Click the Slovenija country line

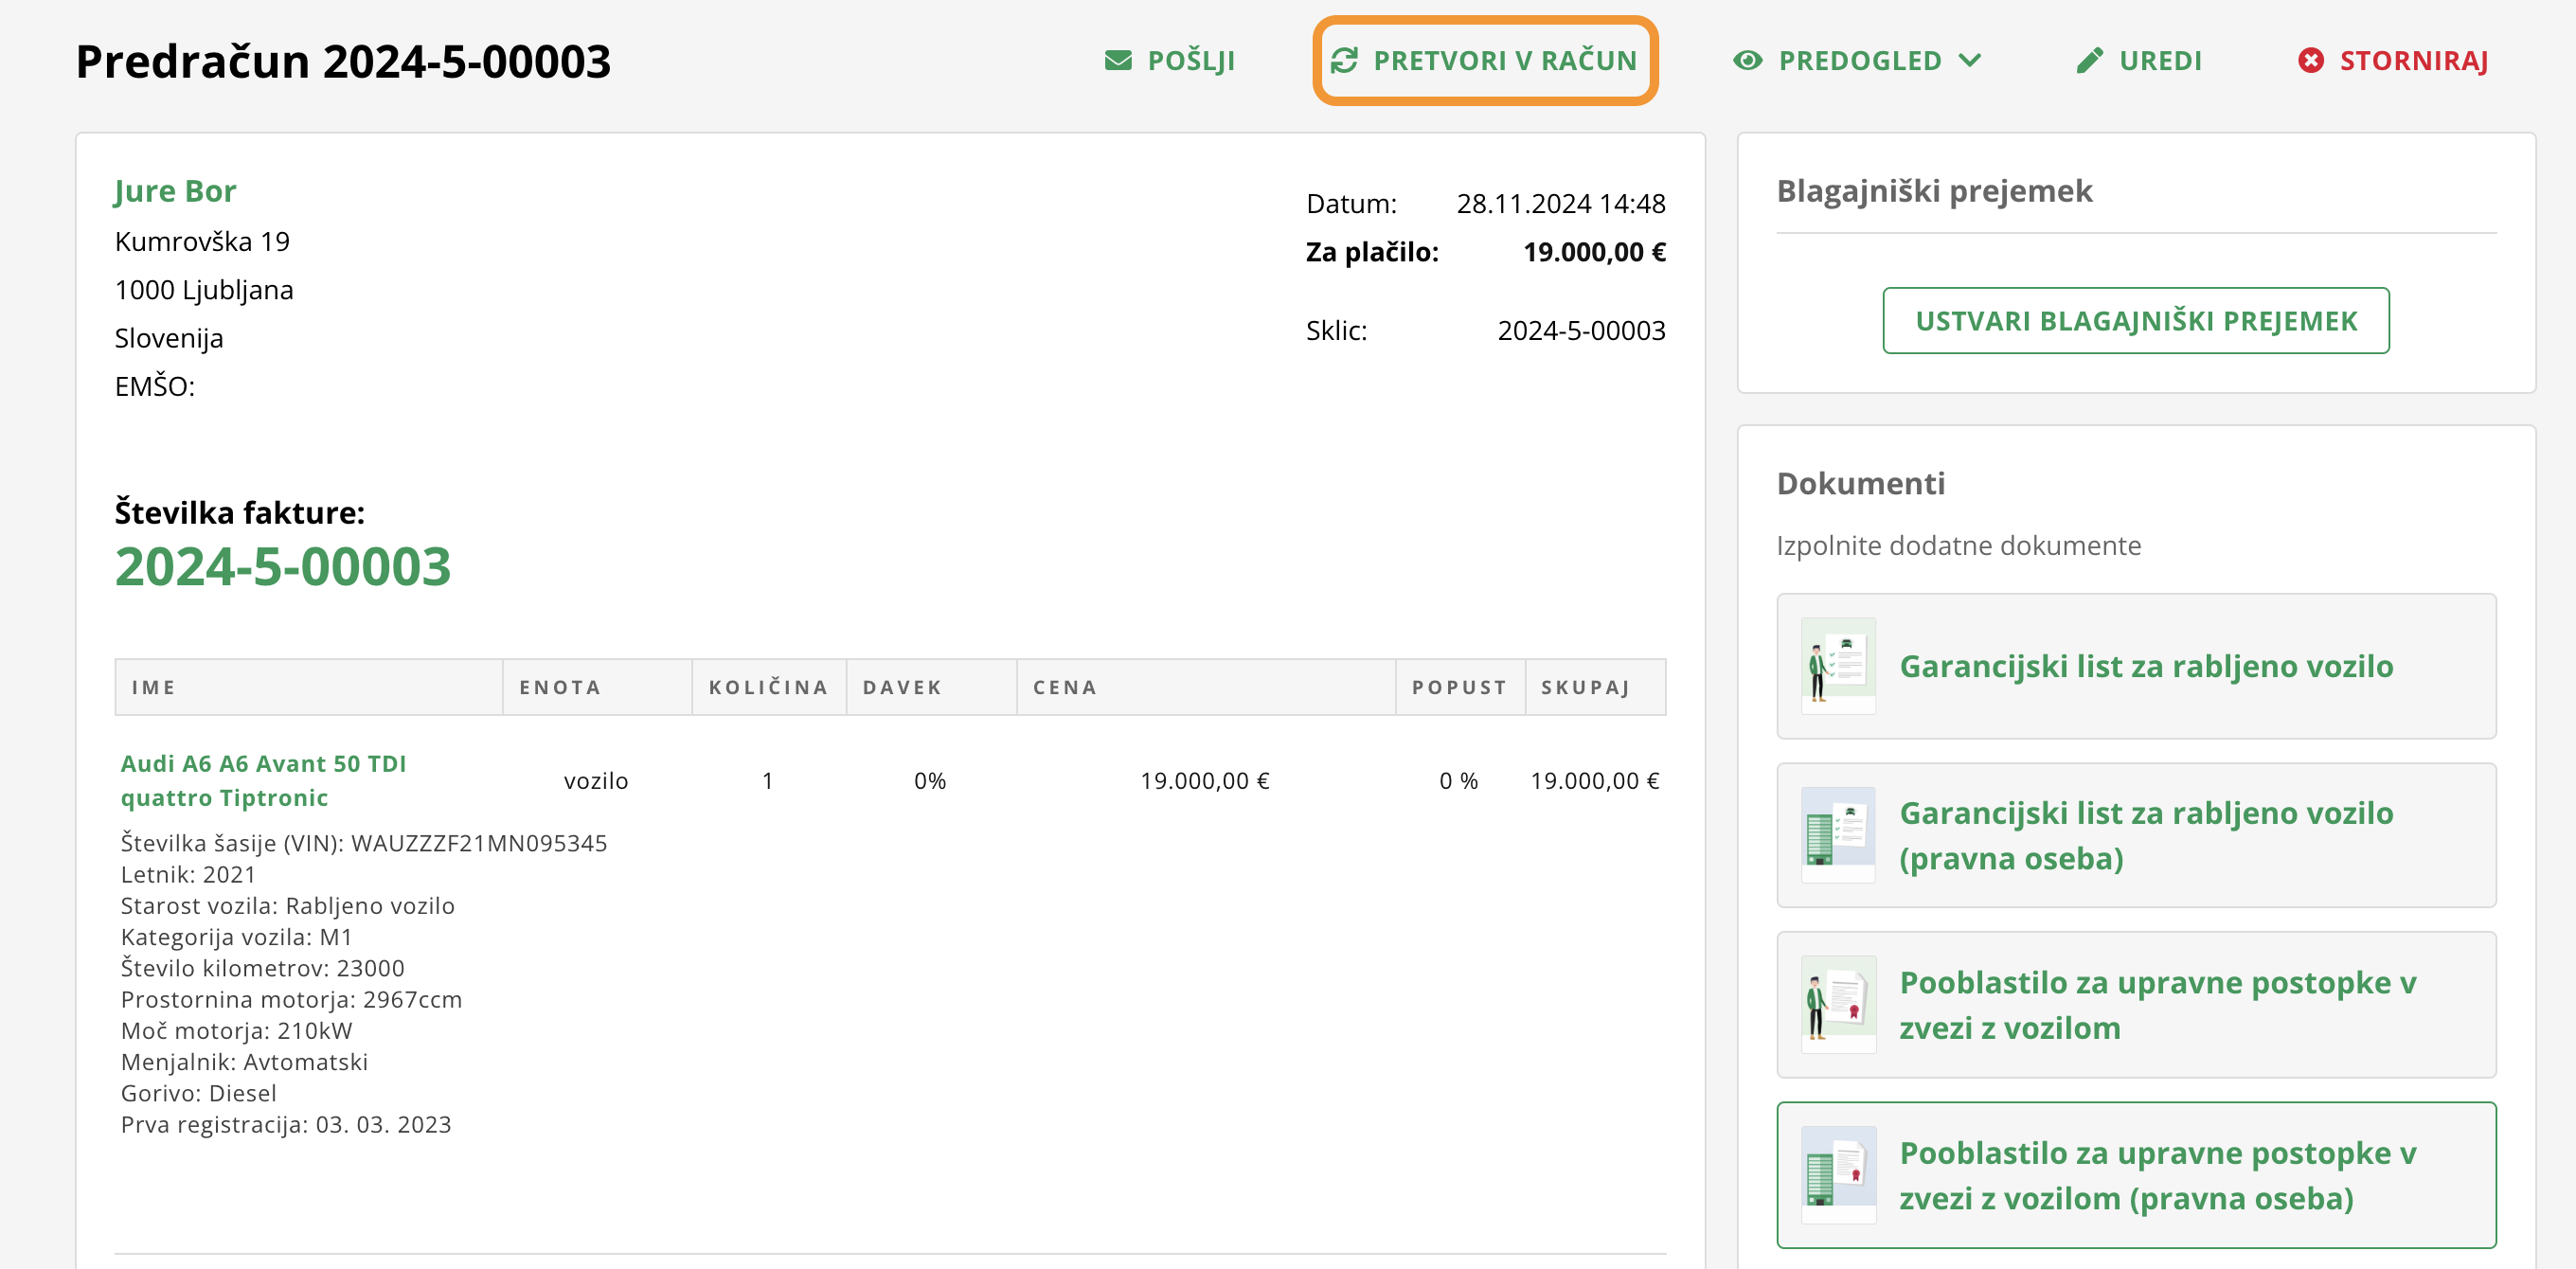pyautogui.click(x=169, y=339)
